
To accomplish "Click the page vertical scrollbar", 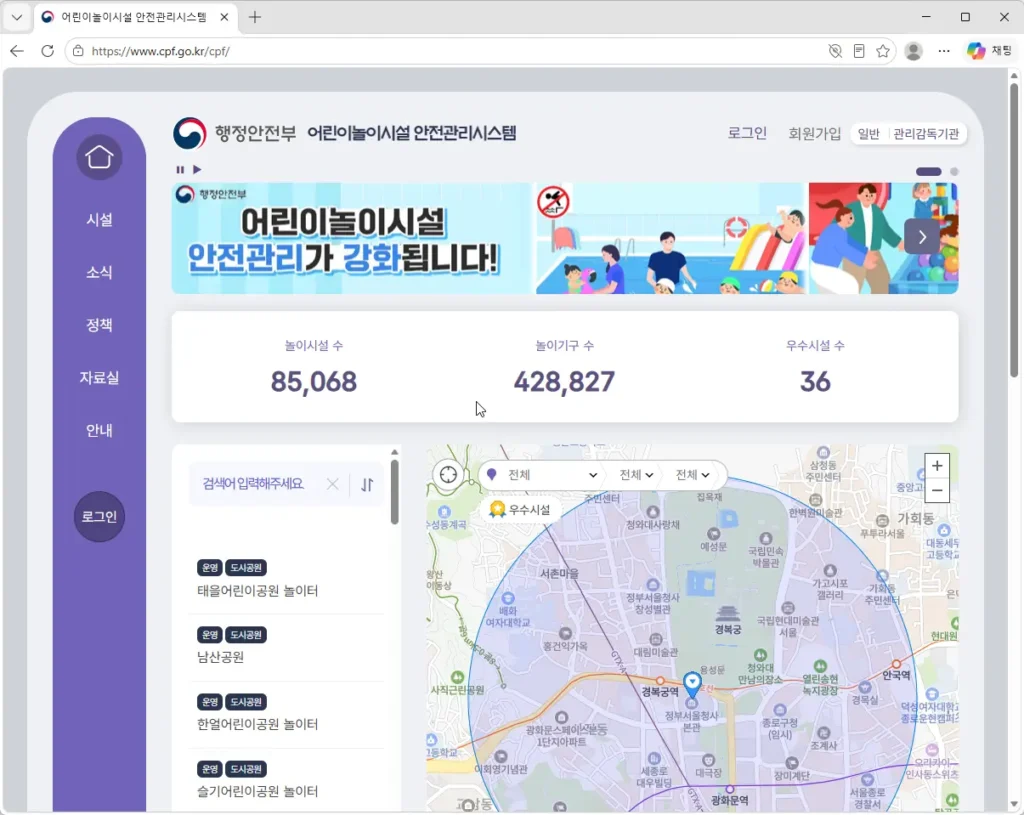I will pos(1014,229).
